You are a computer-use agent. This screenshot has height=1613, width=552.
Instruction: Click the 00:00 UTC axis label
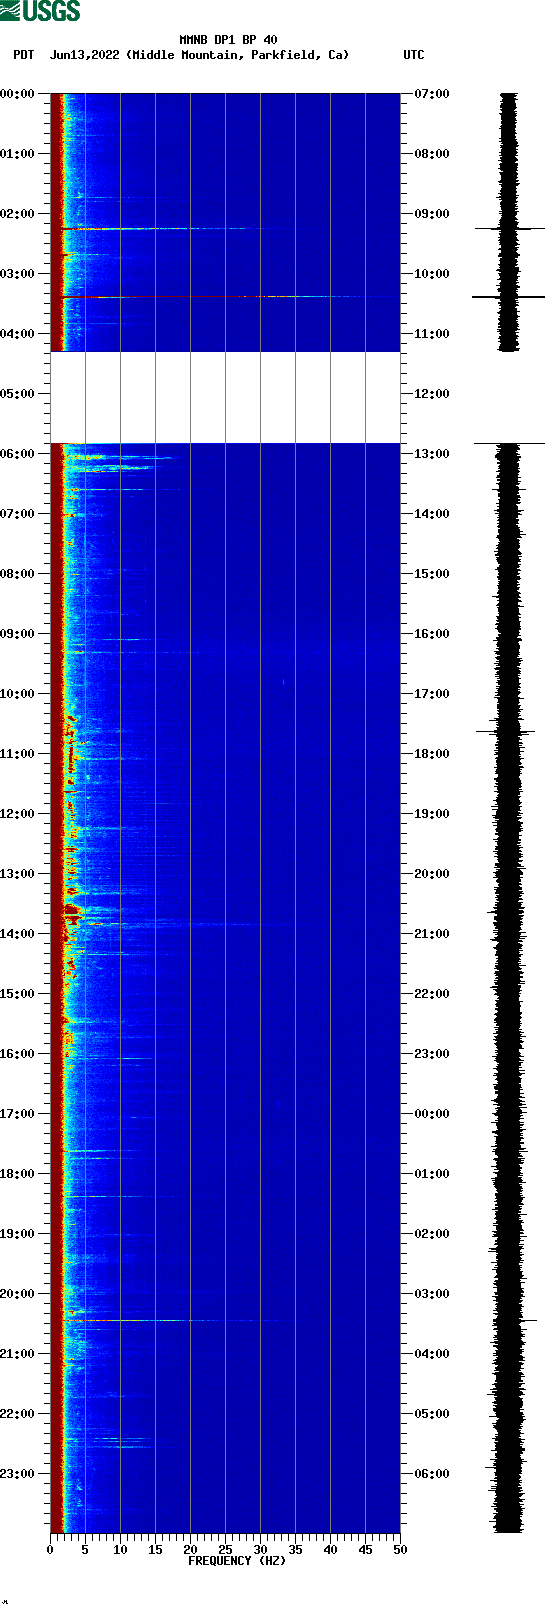[x=432, y=1114]
